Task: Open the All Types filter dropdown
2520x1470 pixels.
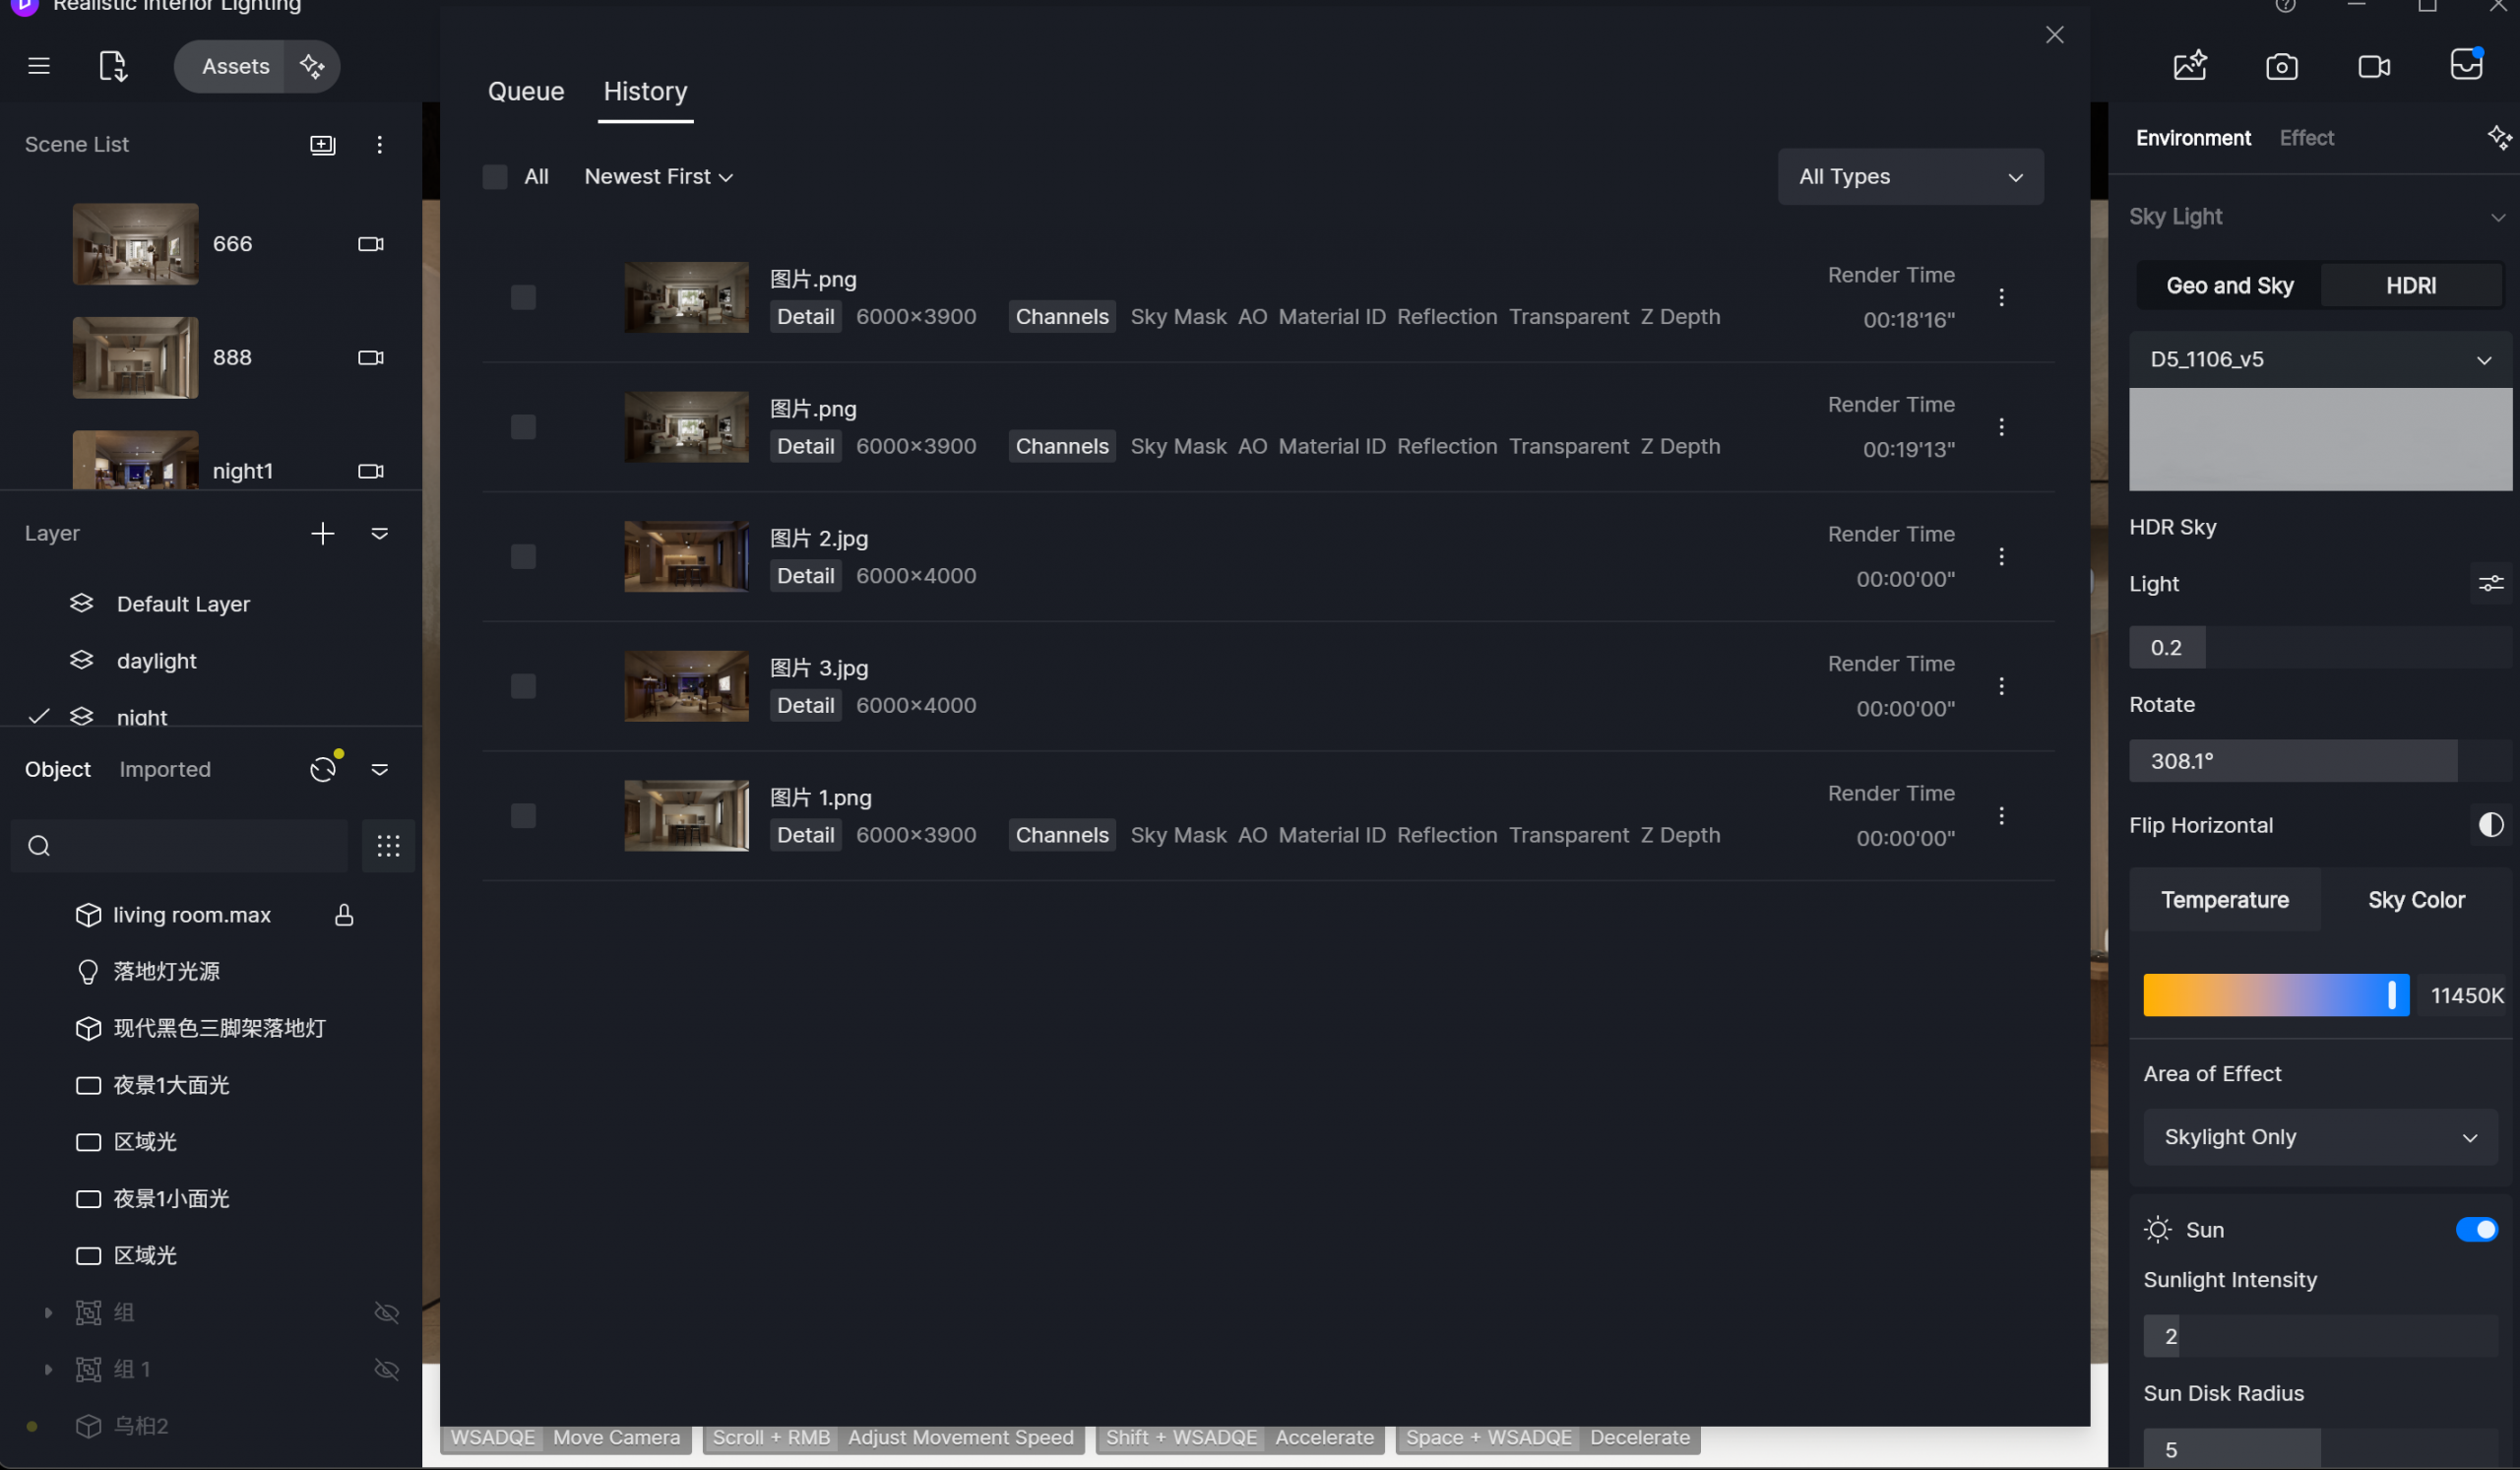Action: [1910, 177]
